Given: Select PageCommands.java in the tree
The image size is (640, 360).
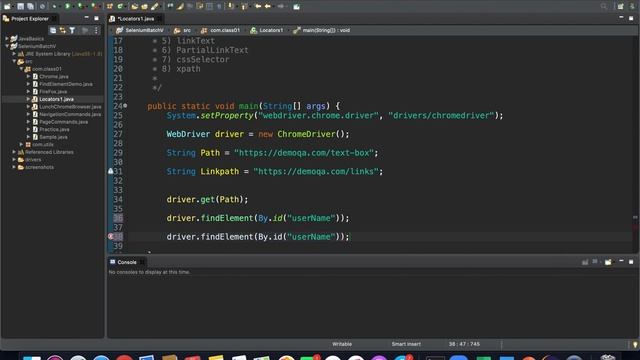Looking at the screenshot, I should (x=63, y=122).
